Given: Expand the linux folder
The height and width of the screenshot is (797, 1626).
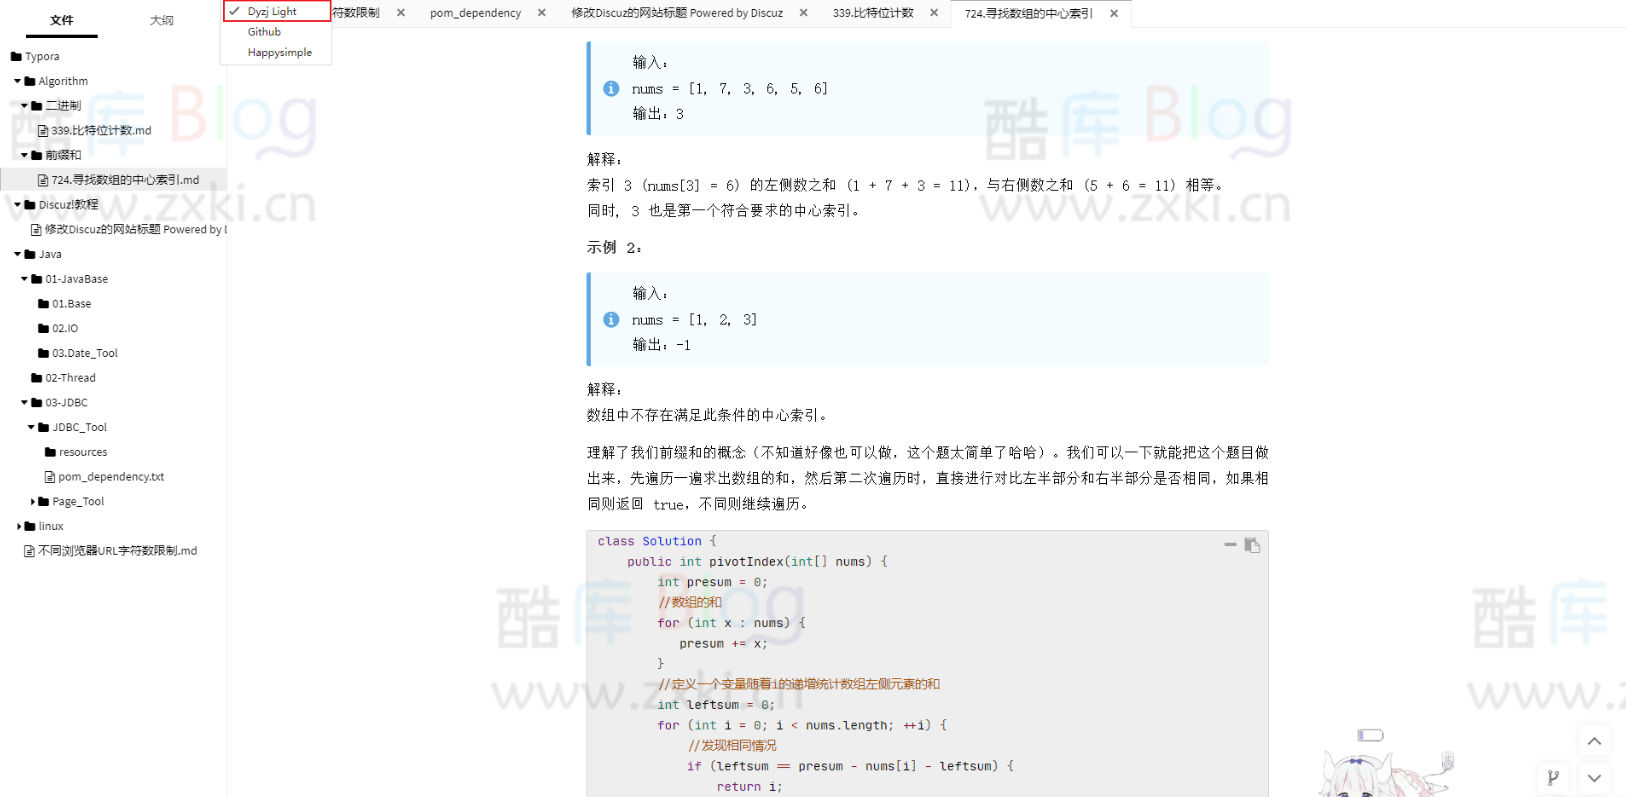Looking at the screenshot, I should (18, 526).
